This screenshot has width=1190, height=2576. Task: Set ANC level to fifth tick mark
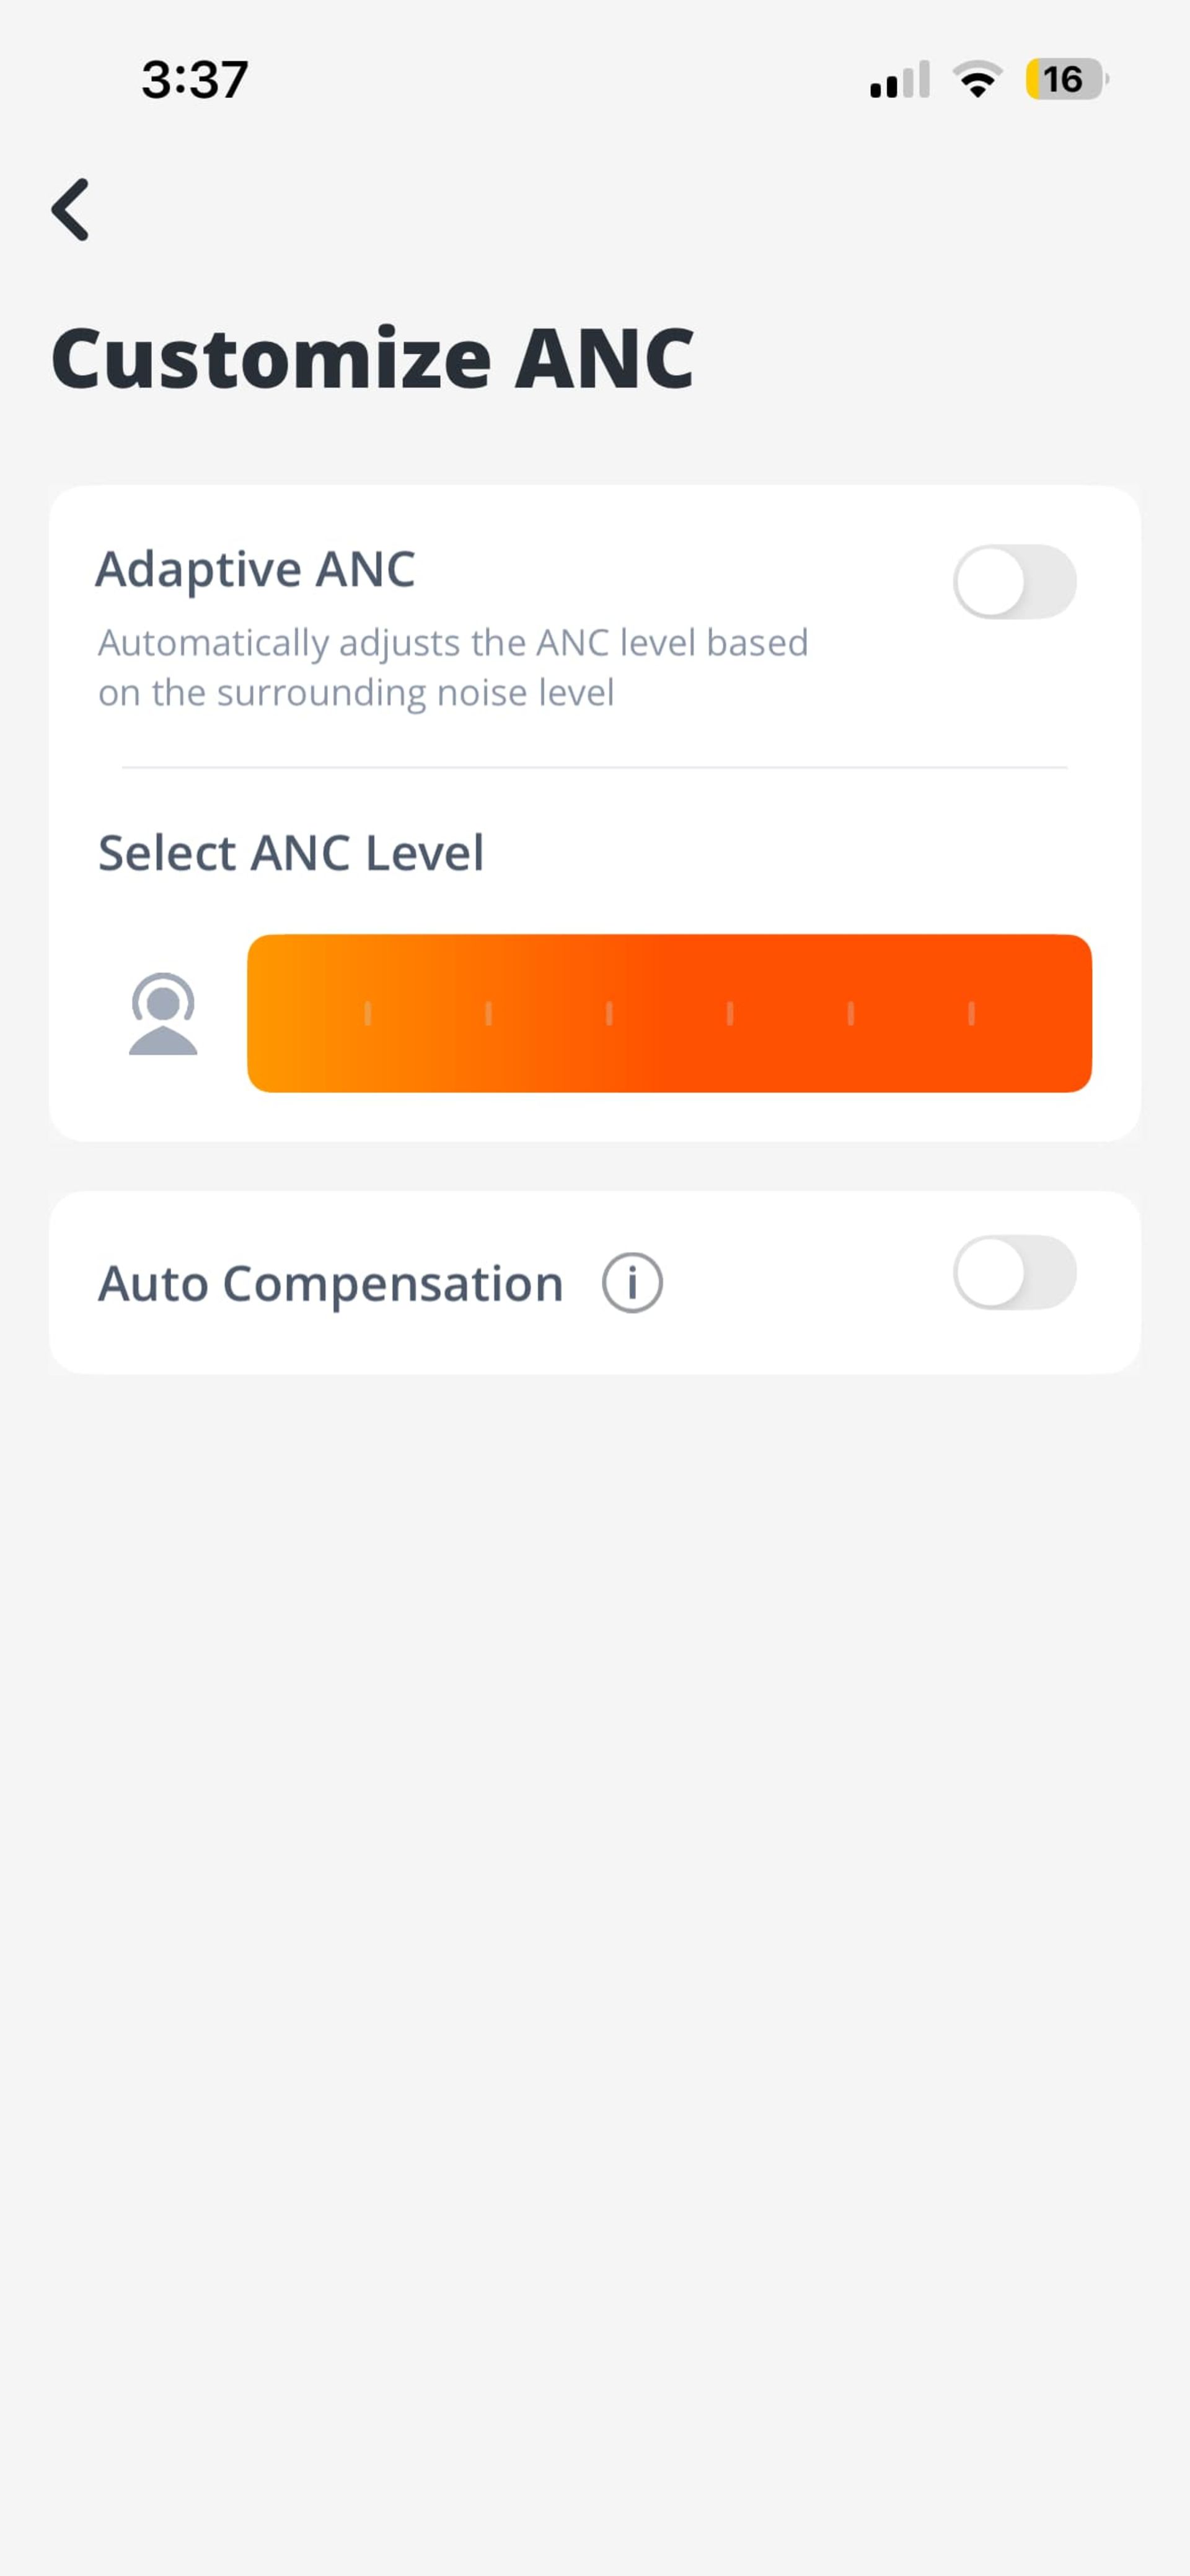click(x=850, y=1014)
